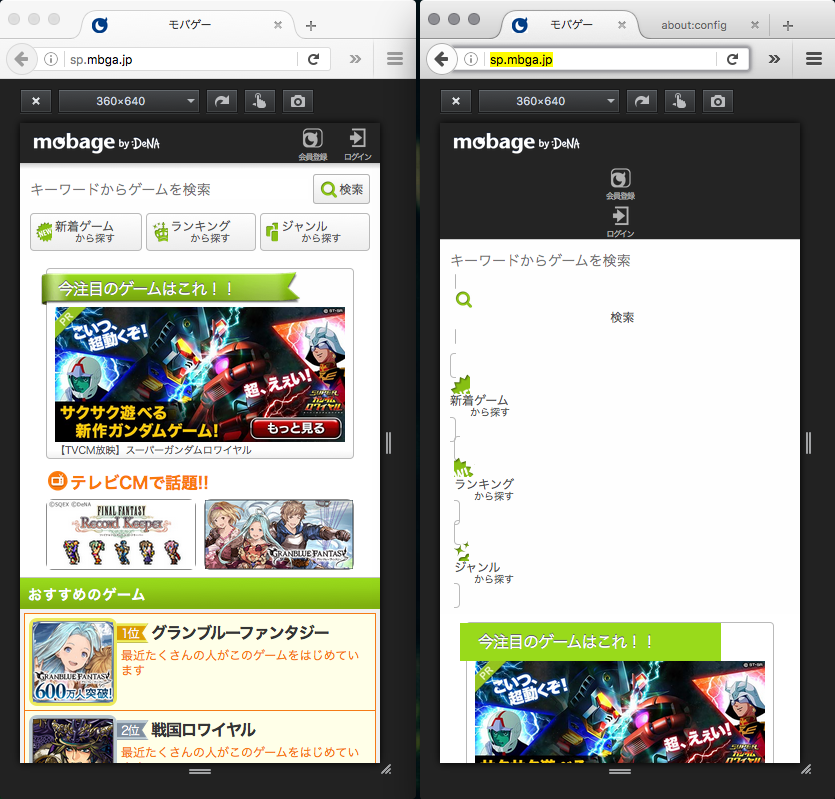Close モバゲー tab in right window

pyautogui.click(x=621, y=25)
